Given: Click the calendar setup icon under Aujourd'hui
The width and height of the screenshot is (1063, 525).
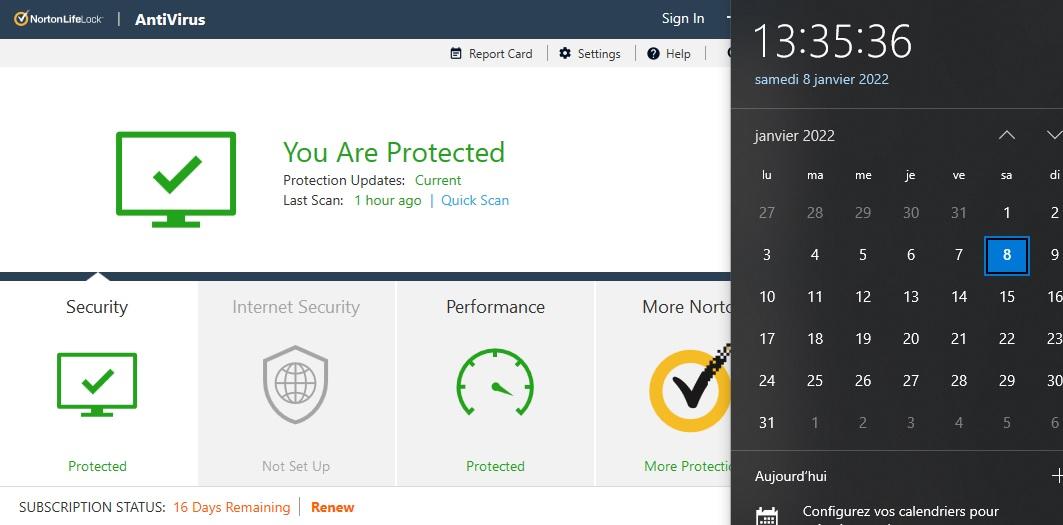Looking at the screenshot, I should click(x=767, y=516).
